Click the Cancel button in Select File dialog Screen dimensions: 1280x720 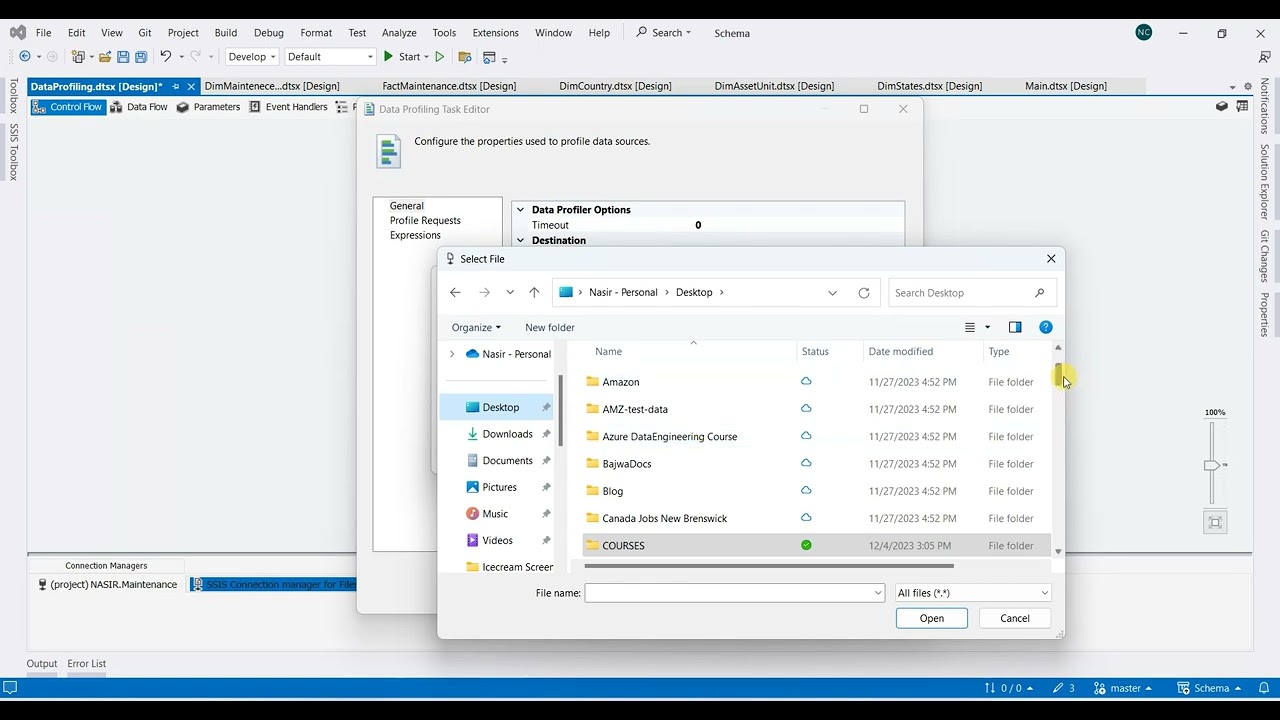(1015, 618)
